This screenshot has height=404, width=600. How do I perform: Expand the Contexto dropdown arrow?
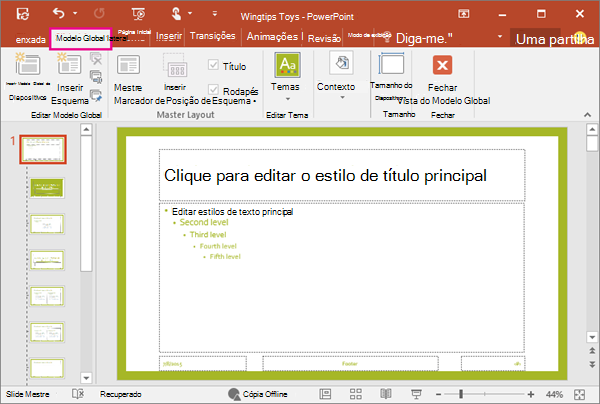point(342,98)
